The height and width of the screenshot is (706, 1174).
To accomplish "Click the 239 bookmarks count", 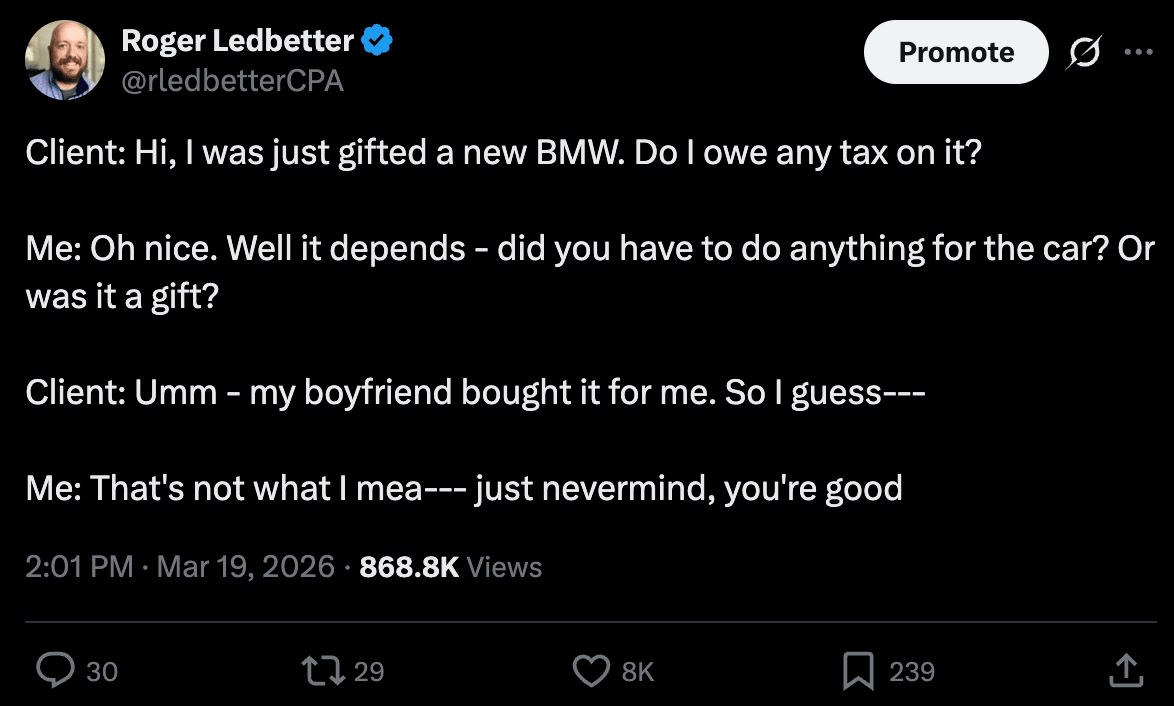I will click(912, 671).
